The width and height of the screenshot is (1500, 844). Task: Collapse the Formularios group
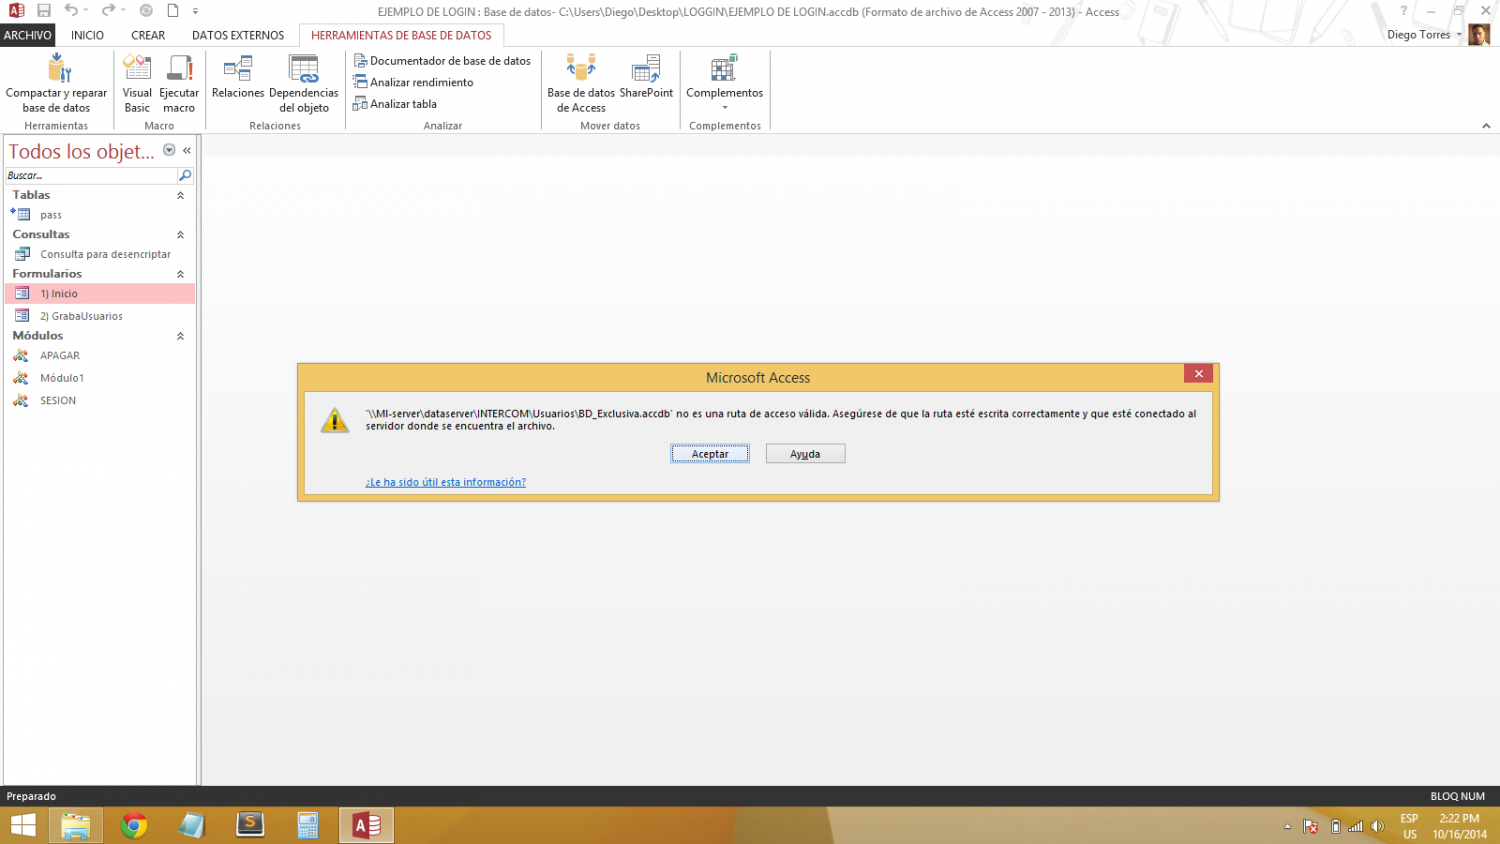[180, 274]
